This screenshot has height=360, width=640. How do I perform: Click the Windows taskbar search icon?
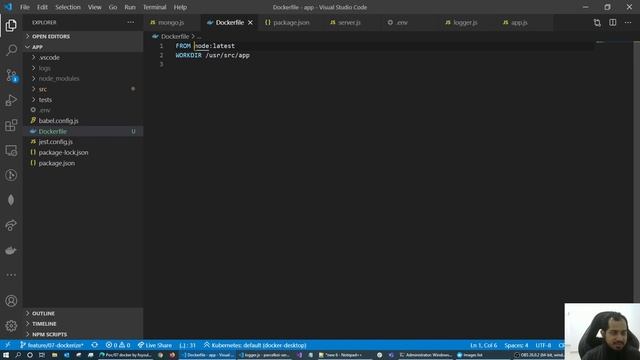pos(18,355)
